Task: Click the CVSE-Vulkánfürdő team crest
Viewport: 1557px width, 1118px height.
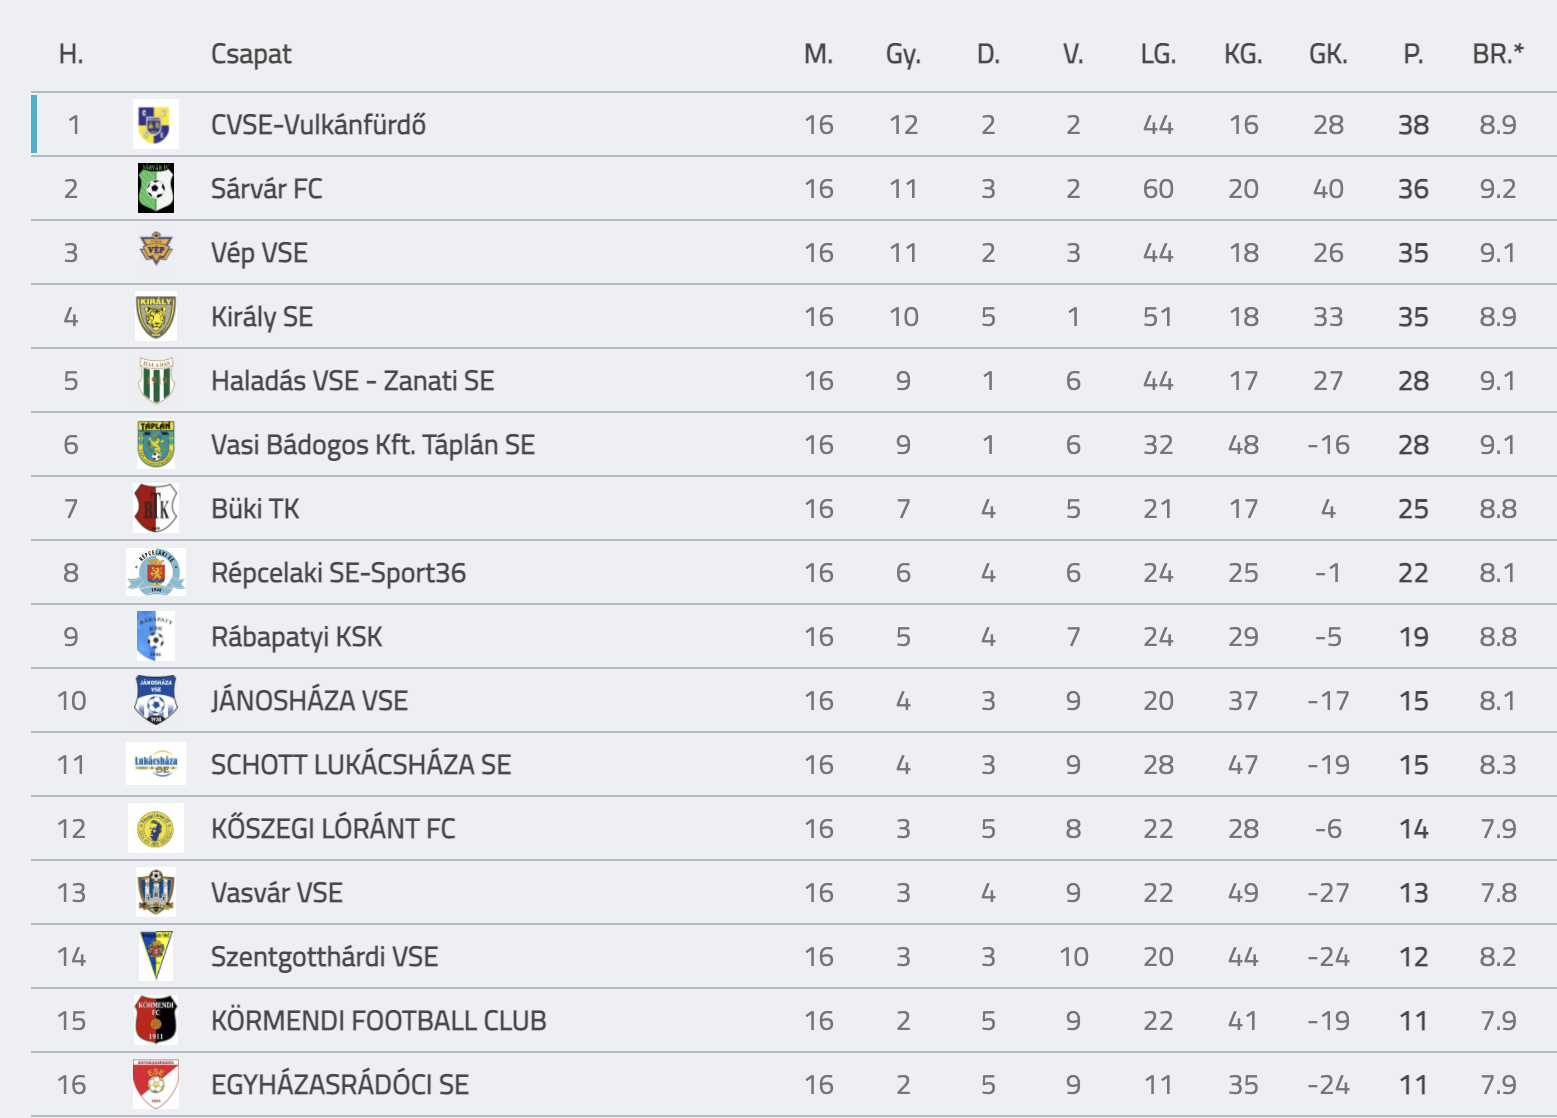Action: tap(156, 125)
